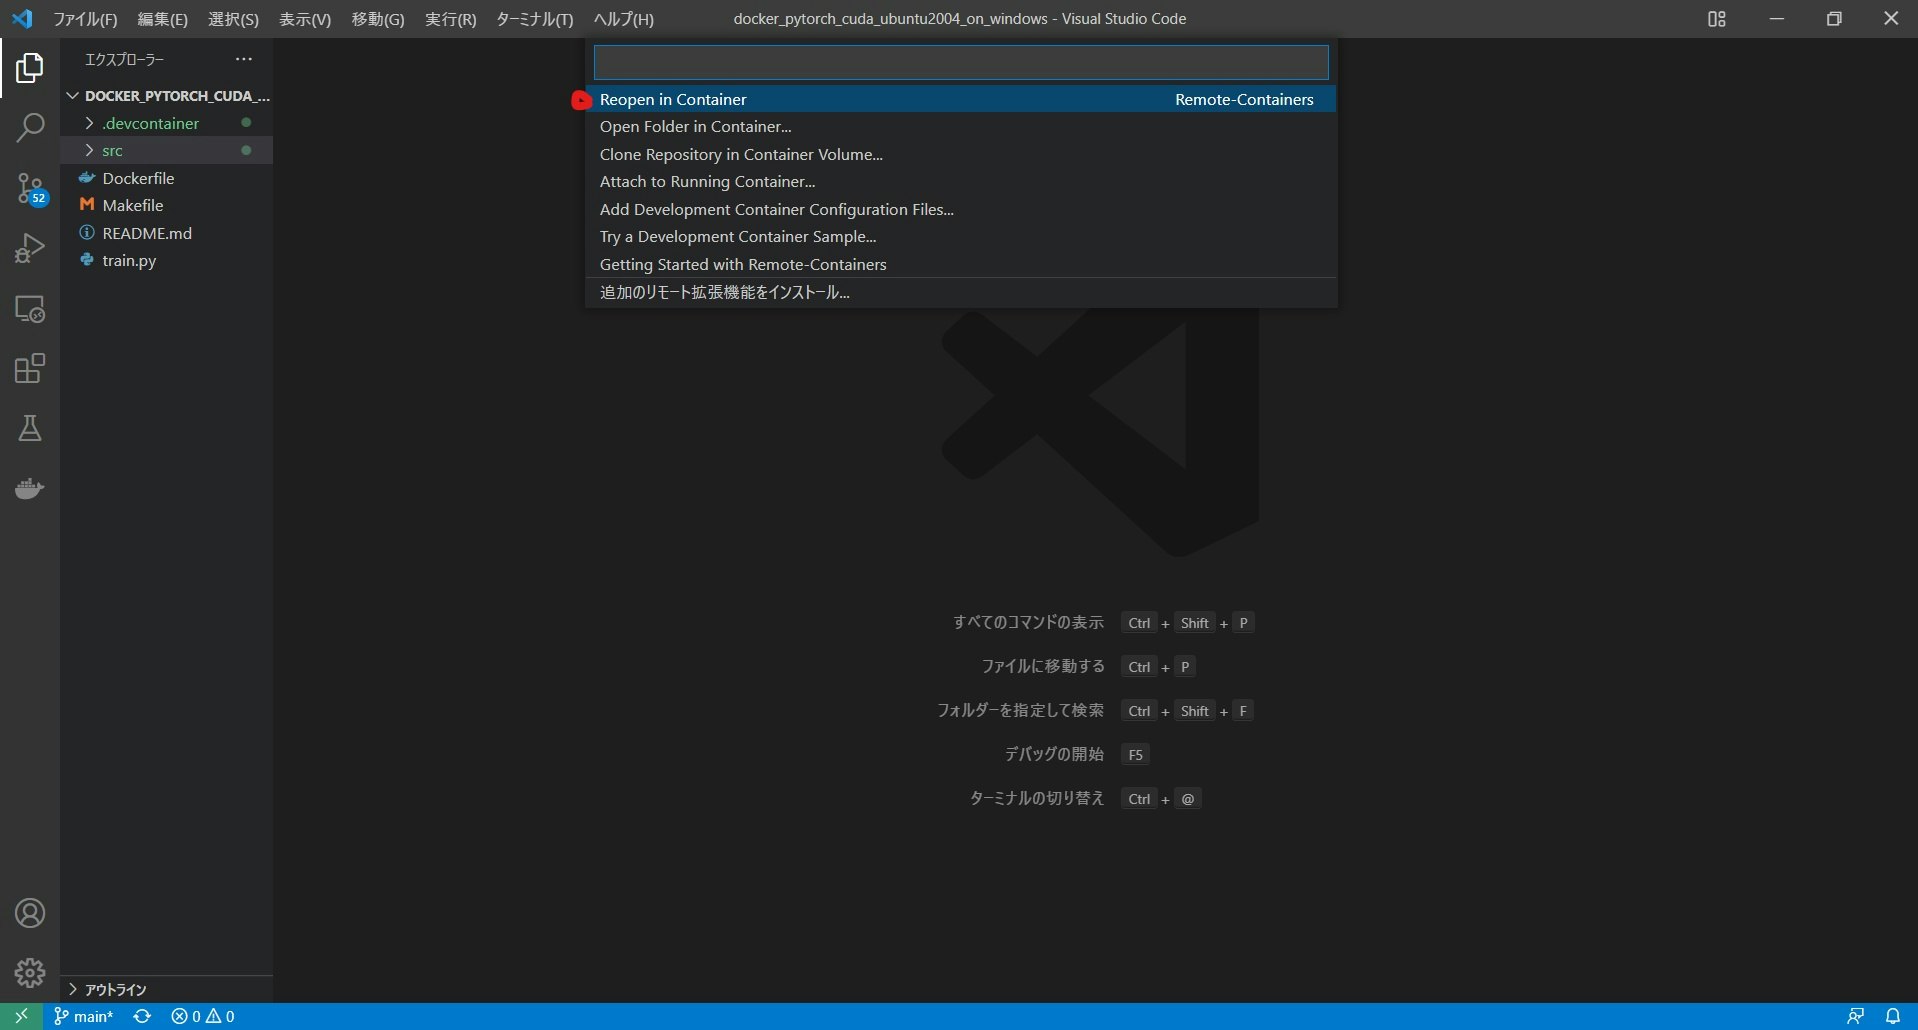Open the ターミナル(T) menu
The width and height of the screenshot is (1918, 1030).
coord(535,19)
